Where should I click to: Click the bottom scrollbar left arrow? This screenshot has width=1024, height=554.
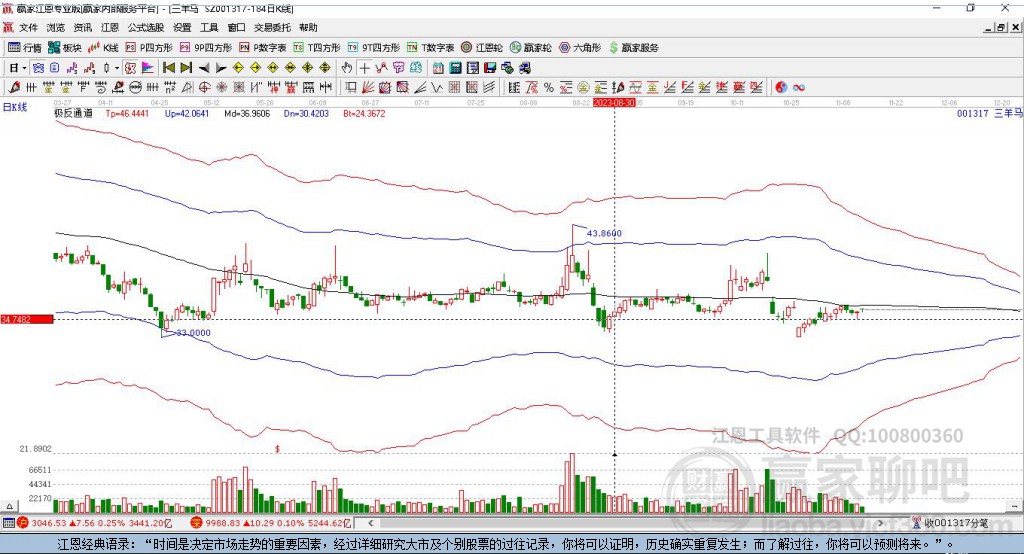[x=371, y=523]
